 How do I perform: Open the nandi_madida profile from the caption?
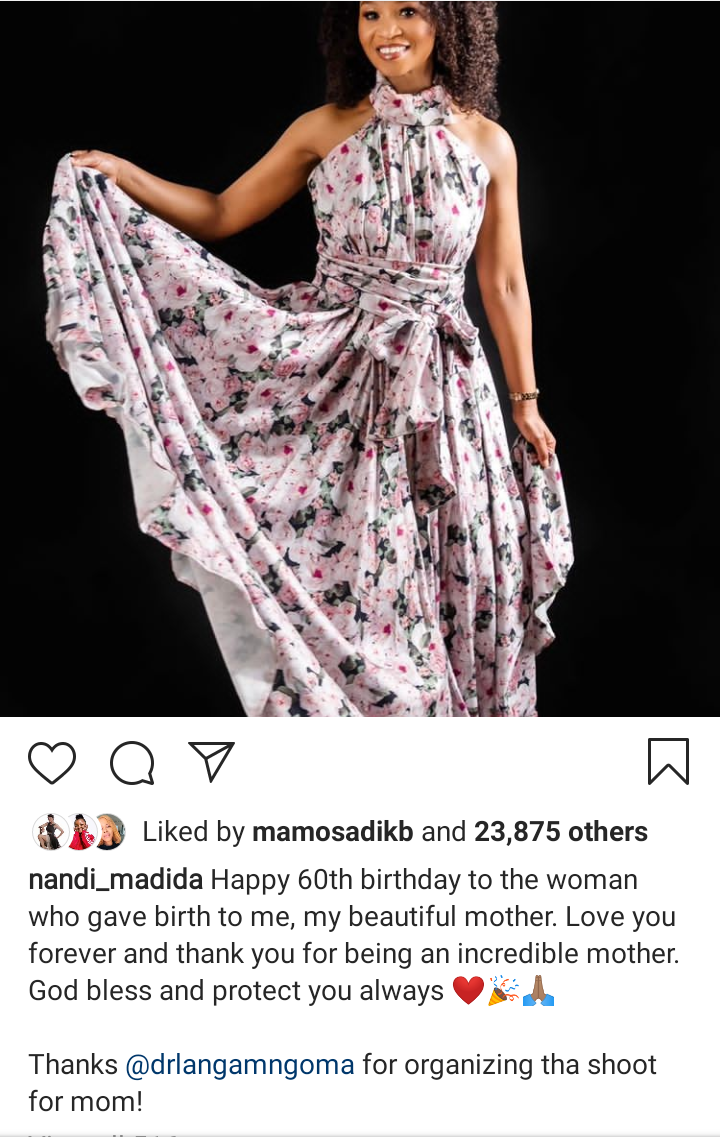click(116, 880)
